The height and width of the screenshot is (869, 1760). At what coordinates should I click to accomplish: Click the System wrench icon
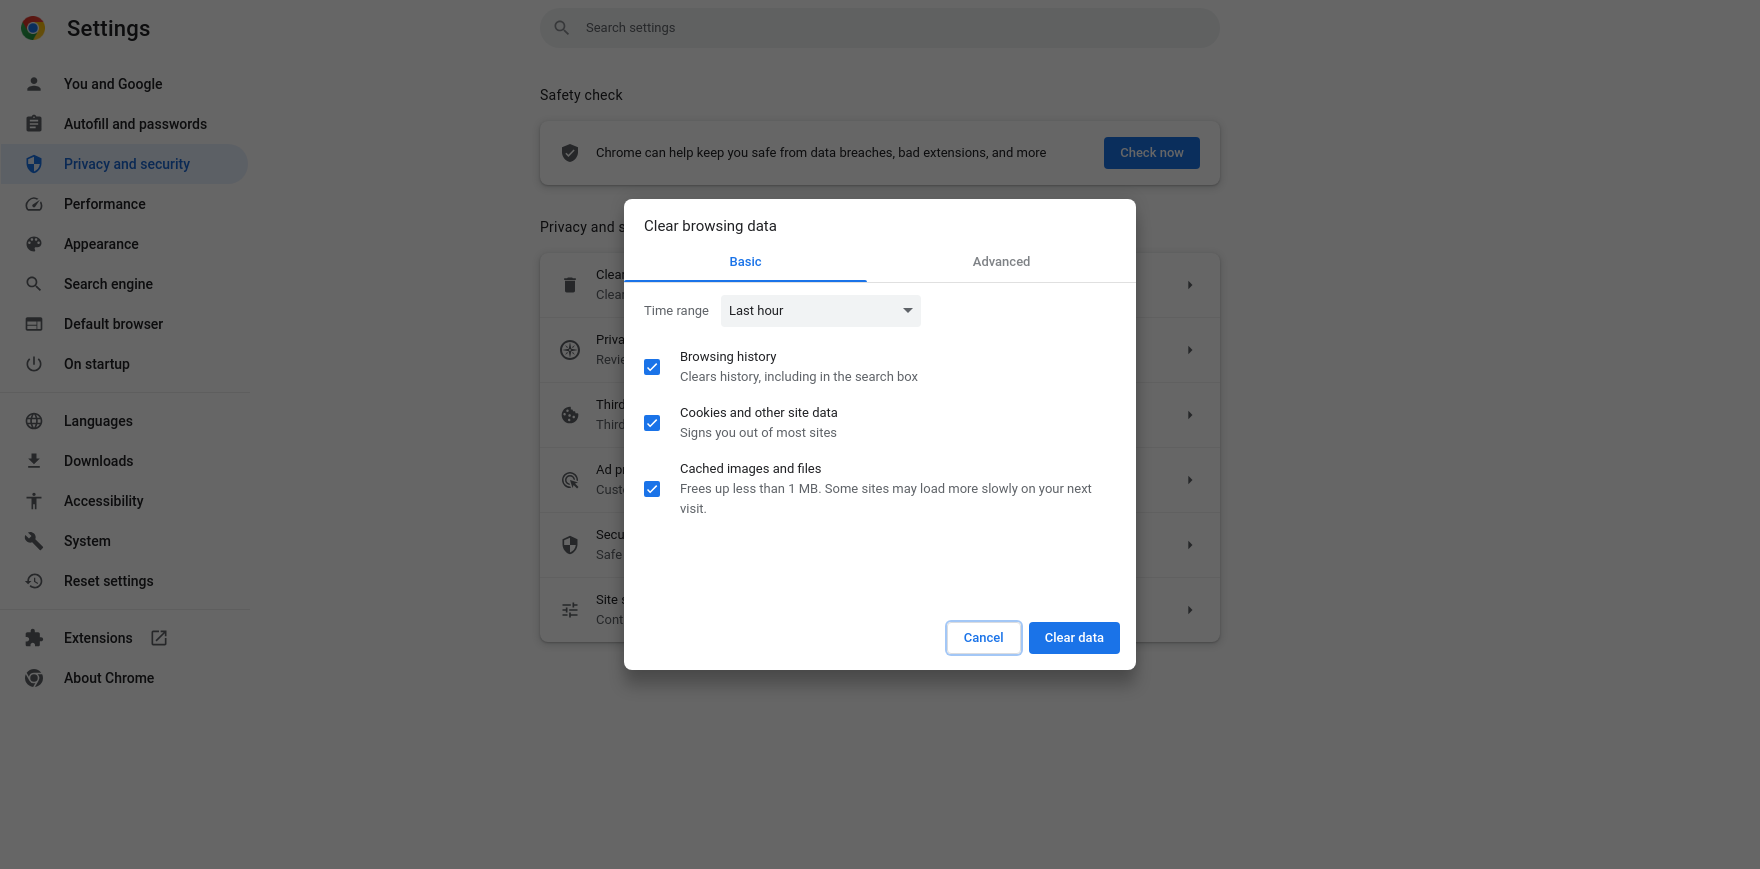(34, 541)
